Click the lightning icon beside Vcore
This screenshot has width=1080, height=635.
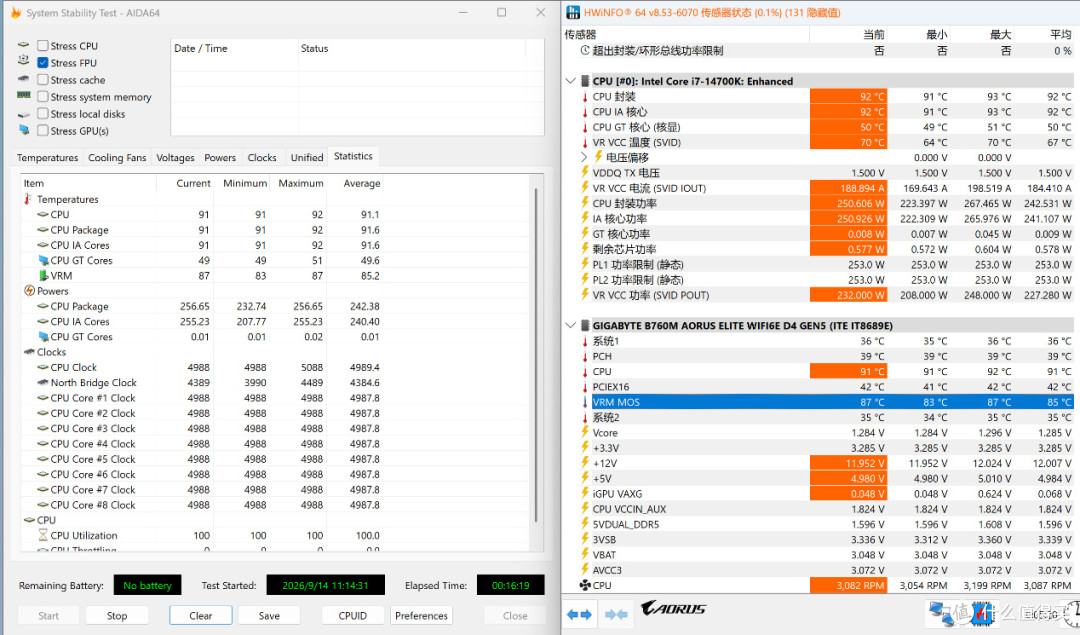point(585,433)
